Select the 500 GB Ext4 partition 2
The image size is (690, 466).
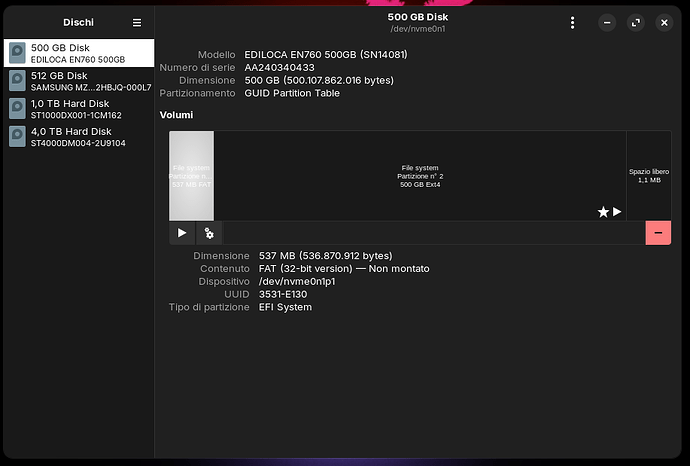point(420,176)
